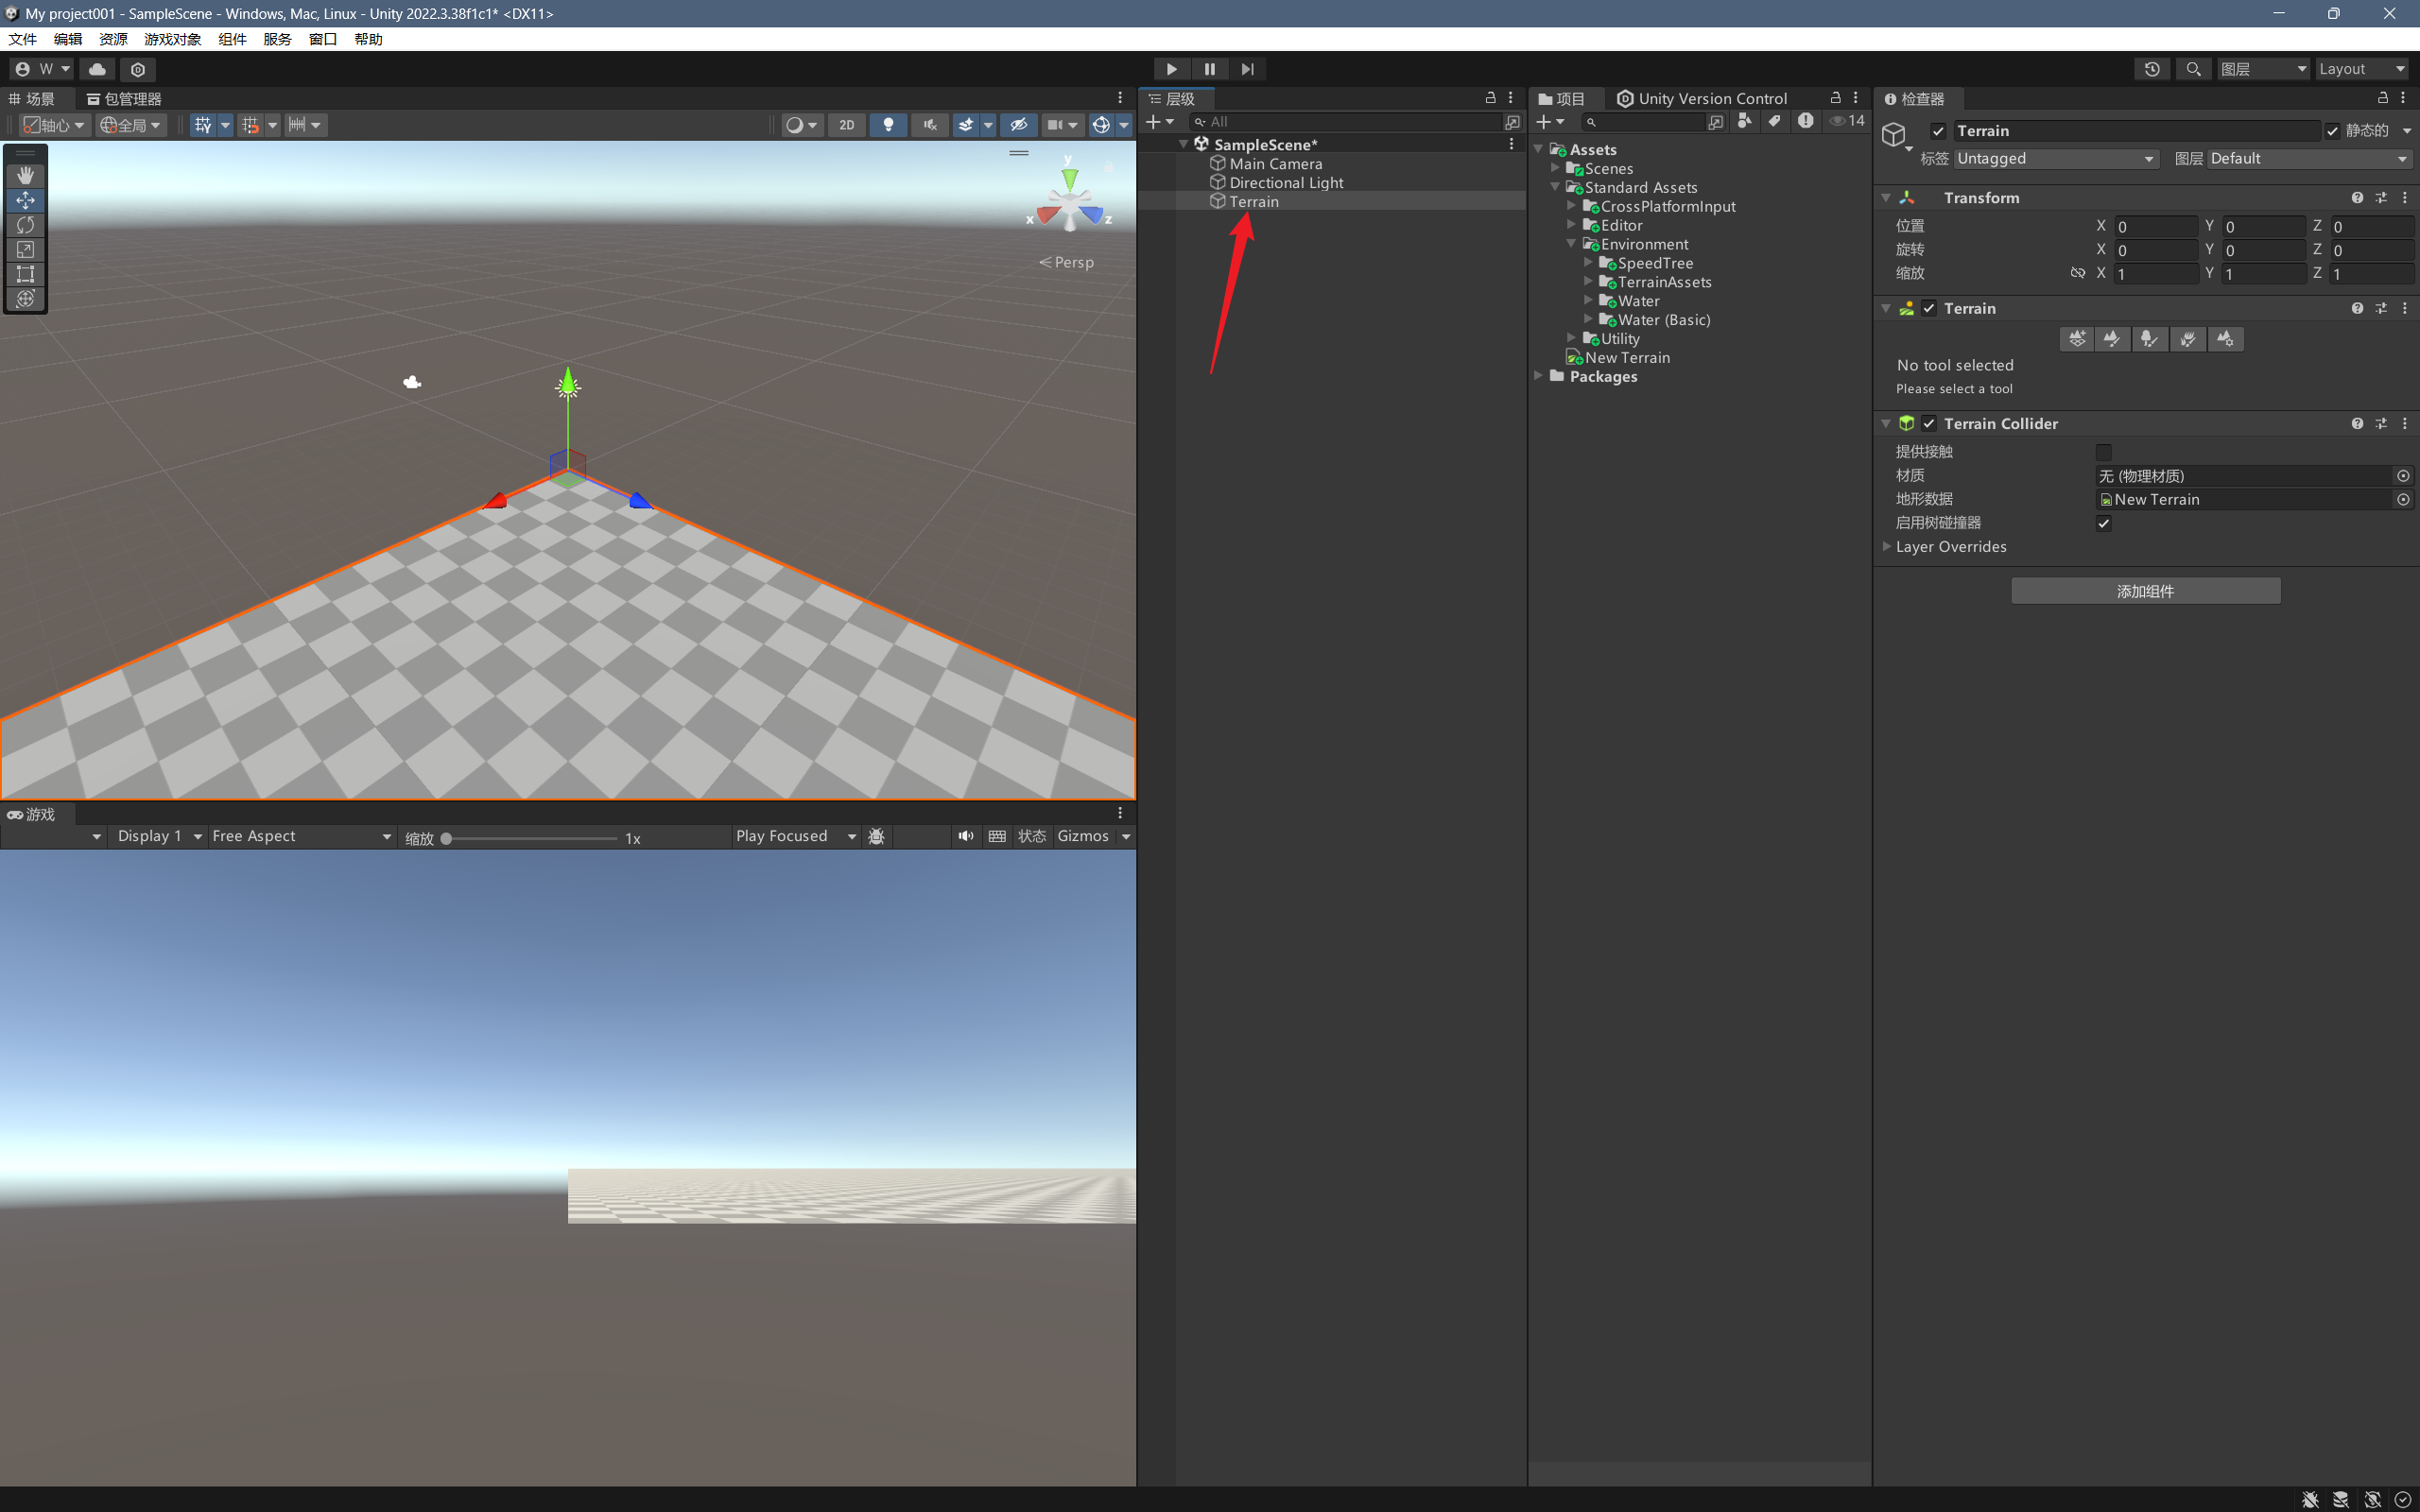The width and height of the screenshot is (2420, 1512).
Task: Open the 游戏对象 menu
Action: [172, 39]
